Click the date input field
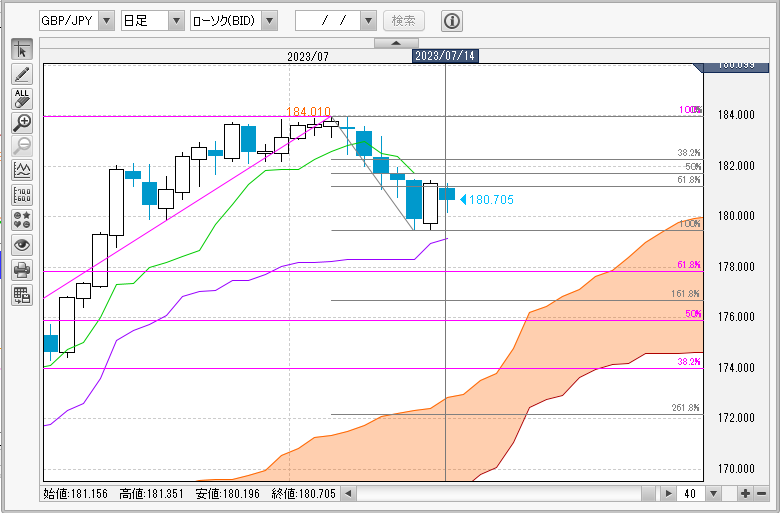780x513 pixels. (328, 20)
